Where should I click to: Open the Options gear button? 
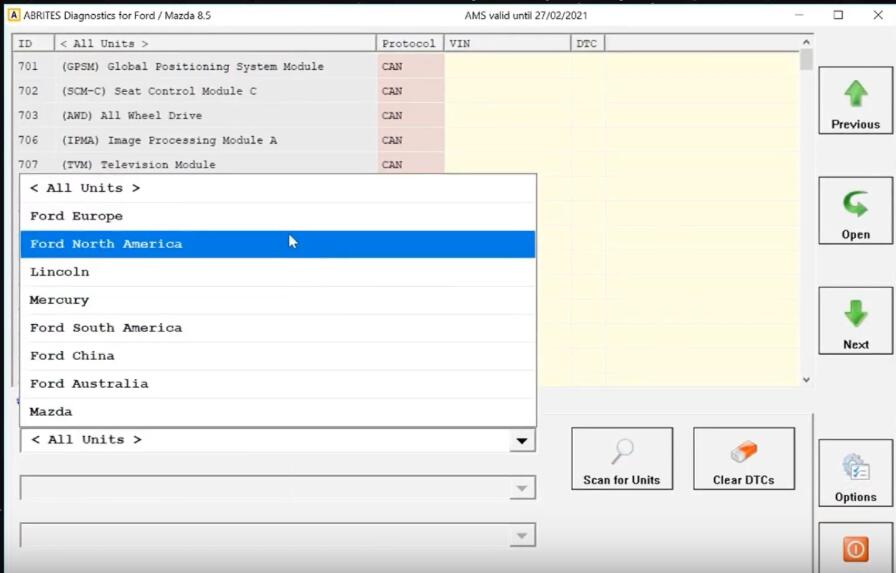[x=855, y=474]
